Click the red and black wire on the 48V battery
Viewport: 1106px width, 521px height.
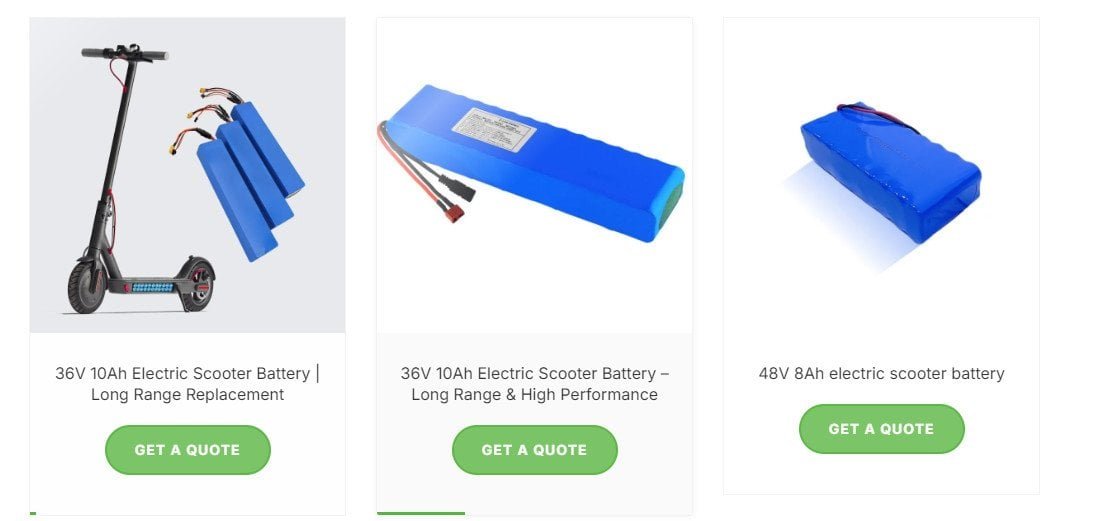pyautogui.click(x=878, y=117)
